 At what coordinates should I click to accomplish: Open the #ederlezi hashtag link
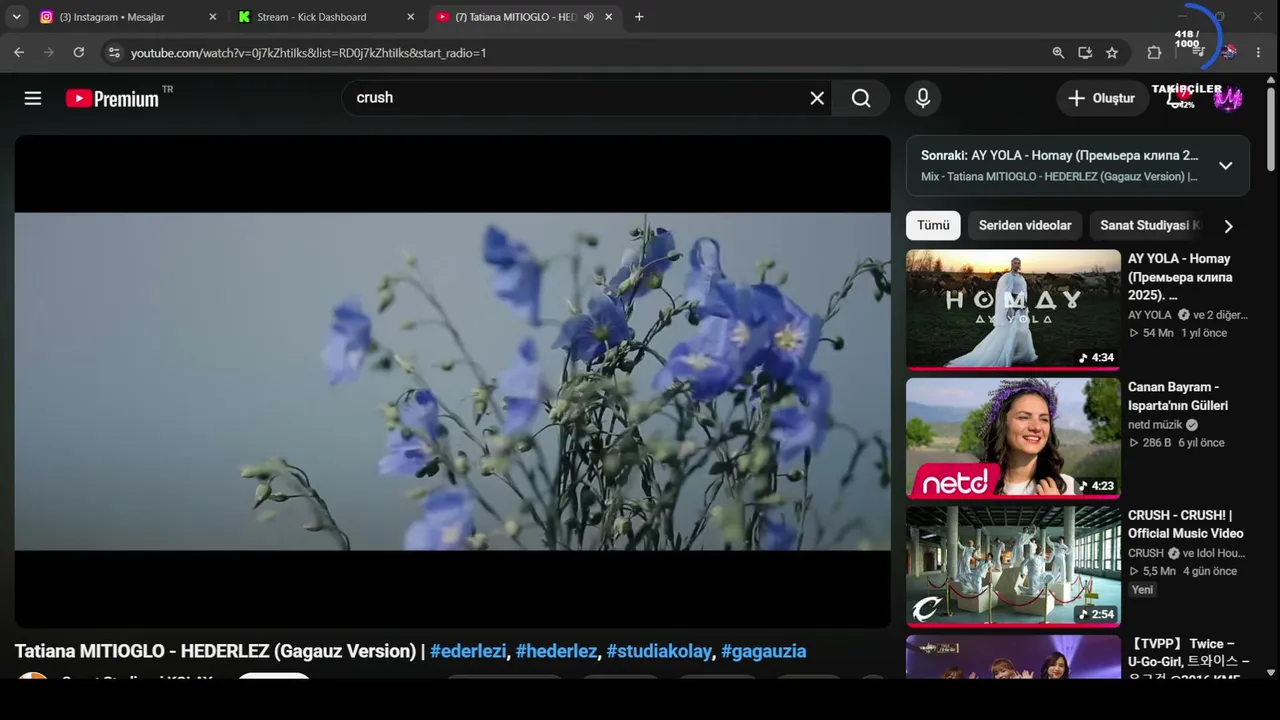(468, 651)
